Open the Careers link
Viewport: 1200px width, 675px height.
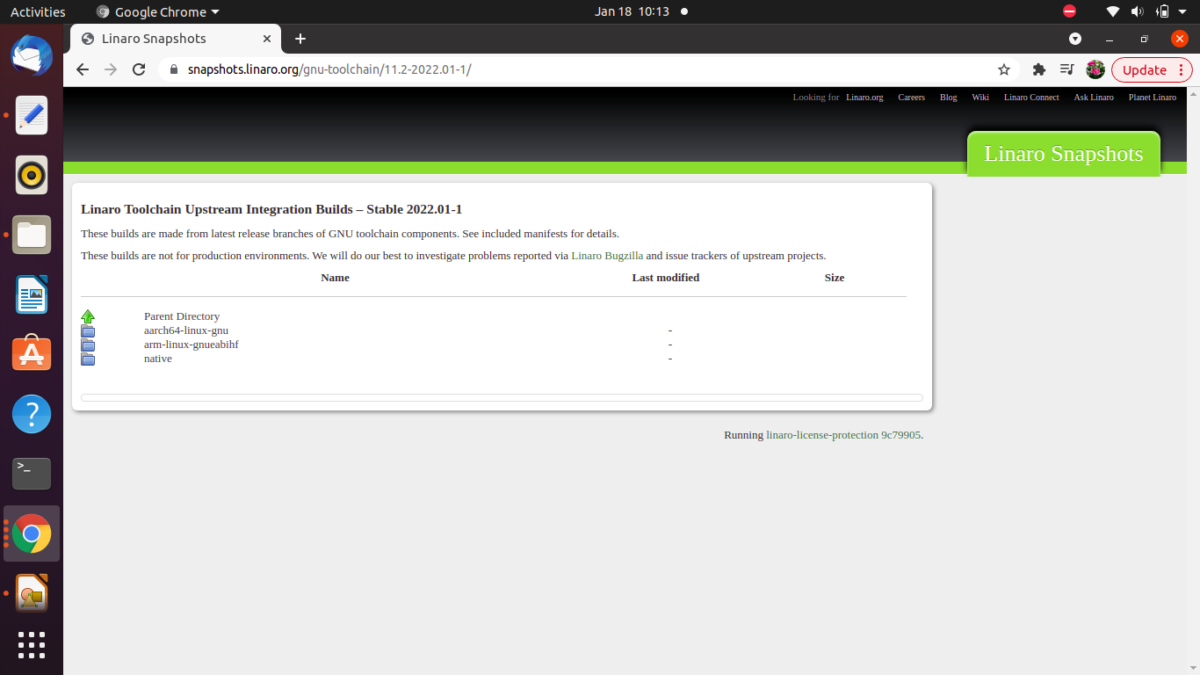[911, 97]
